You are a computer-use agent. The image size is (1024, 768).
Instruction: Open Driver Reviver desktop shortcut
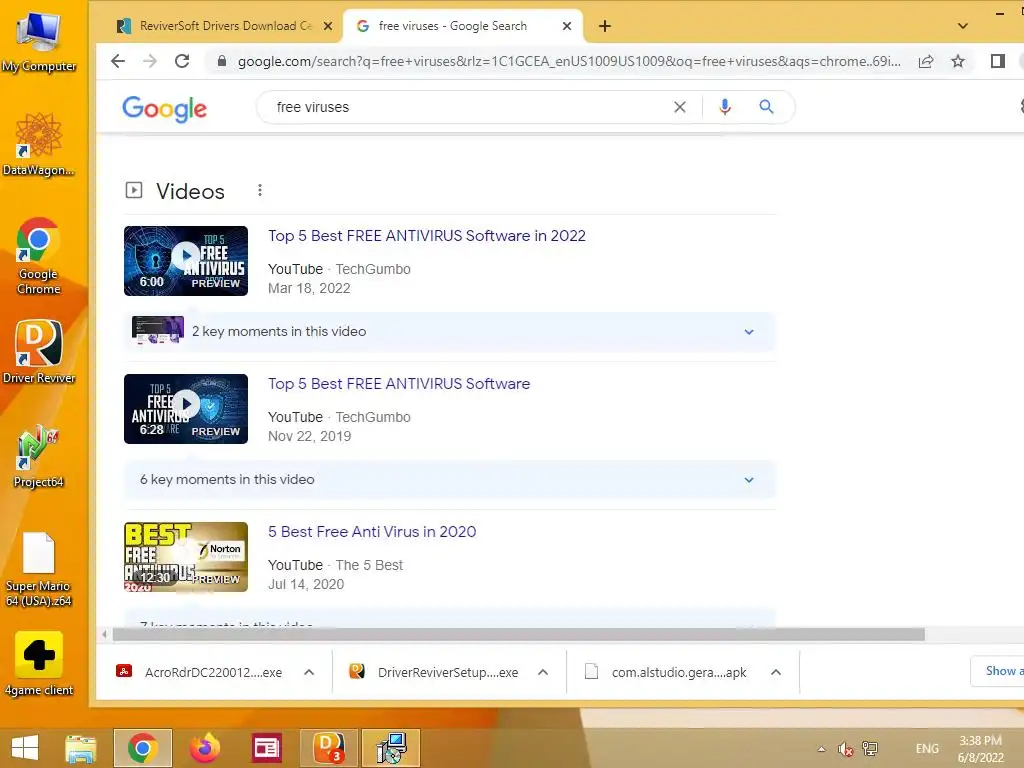tap(39, 351)
